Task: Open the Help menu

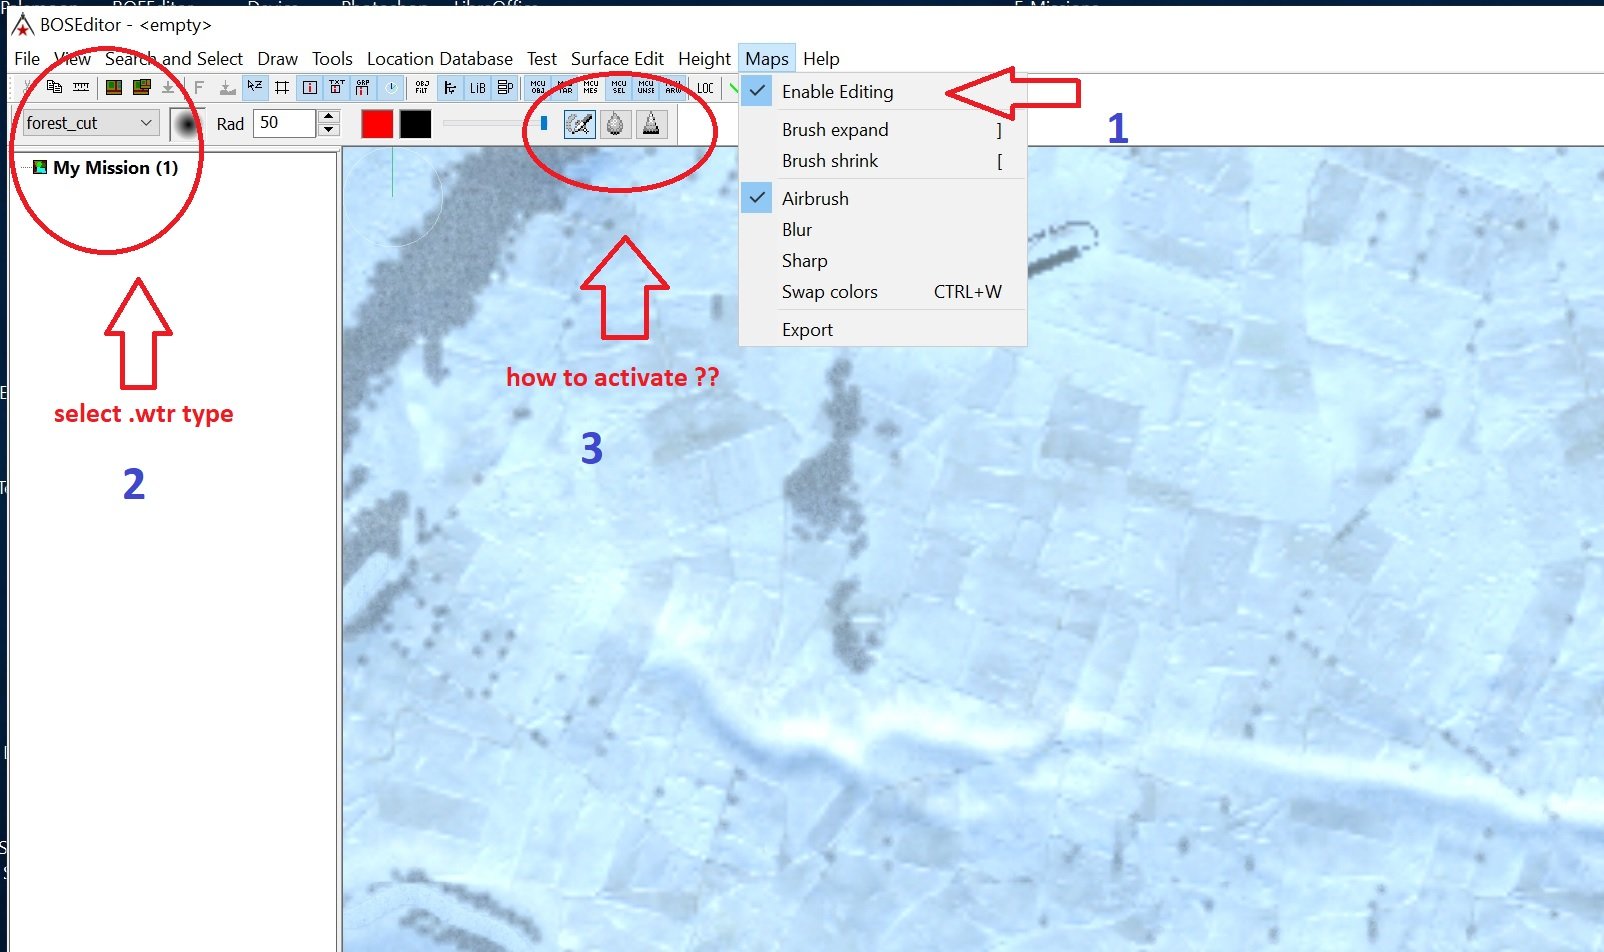Action: tap(821, 59)
